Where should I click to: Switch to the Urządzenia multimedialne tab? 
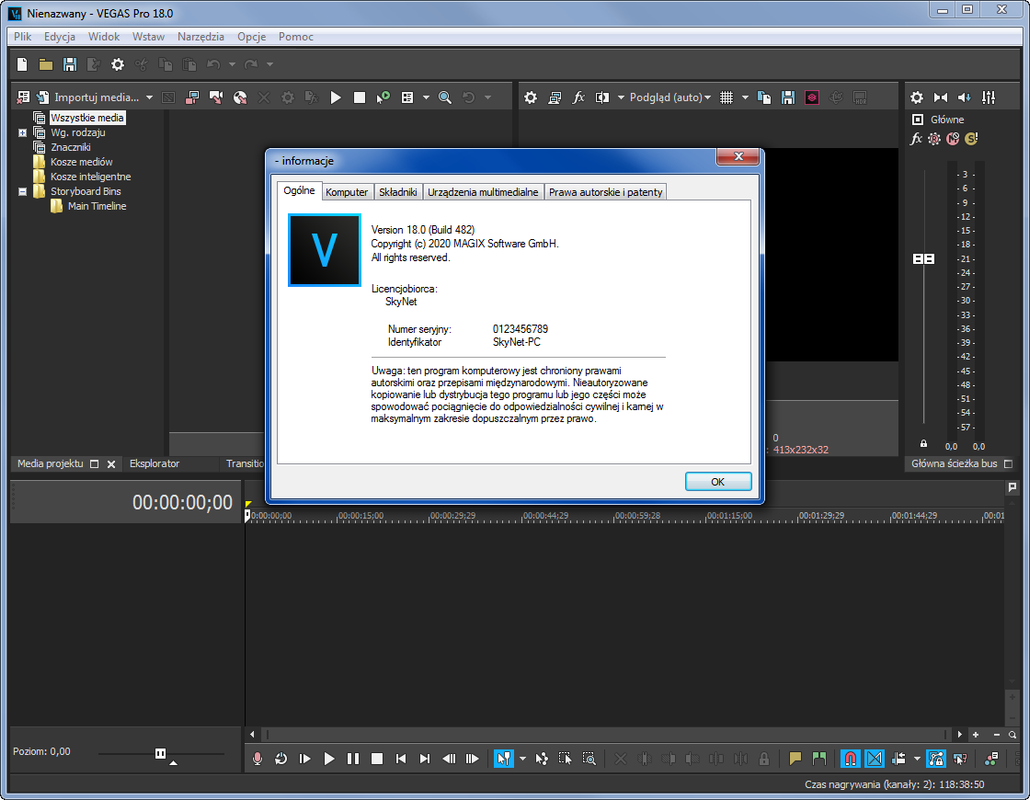pos(483,192)
